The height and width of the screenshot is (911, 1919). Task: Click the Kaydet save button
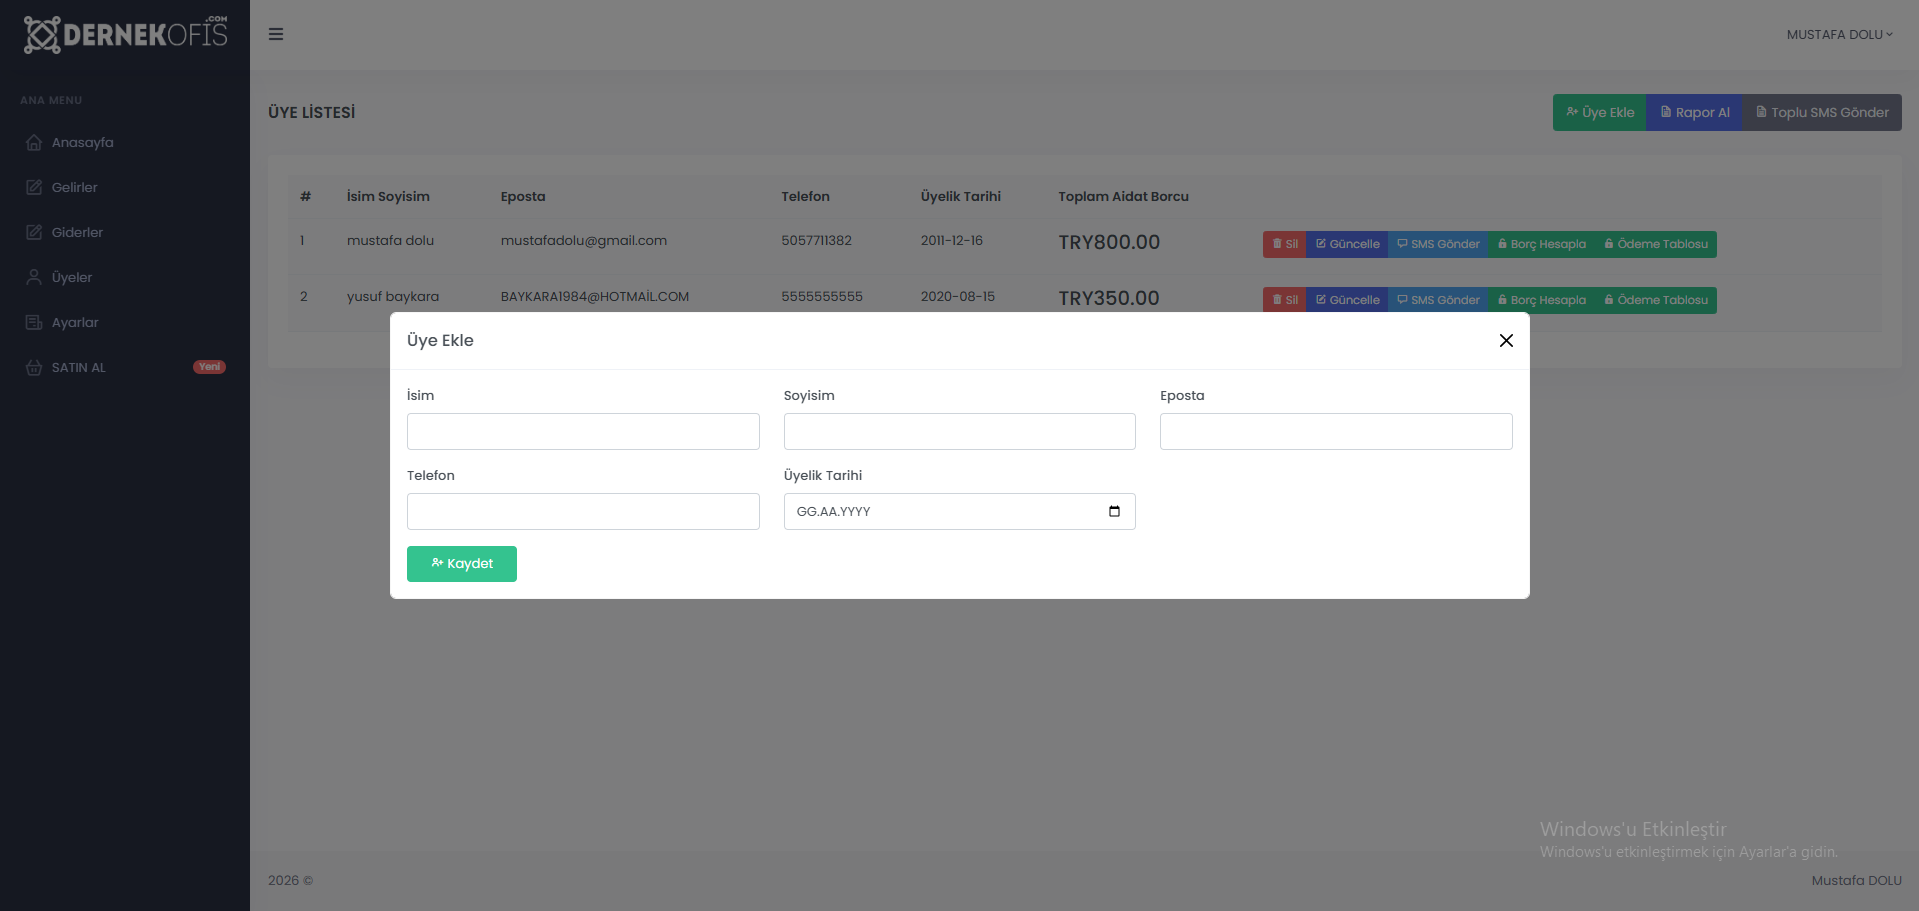(462, 564)
